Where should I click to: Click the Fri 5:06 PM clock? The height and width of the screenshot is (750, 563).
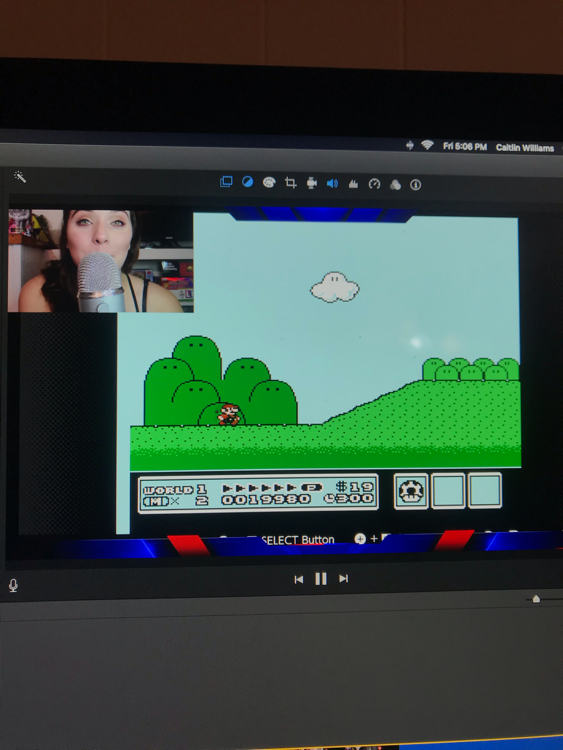tap(464, 146)
